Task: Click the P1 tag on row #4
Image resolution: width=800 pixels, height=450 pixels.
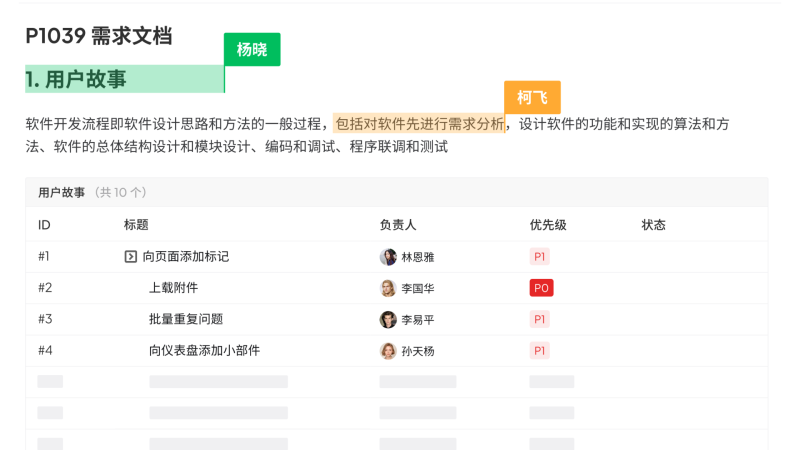Action: pos(539,351)
